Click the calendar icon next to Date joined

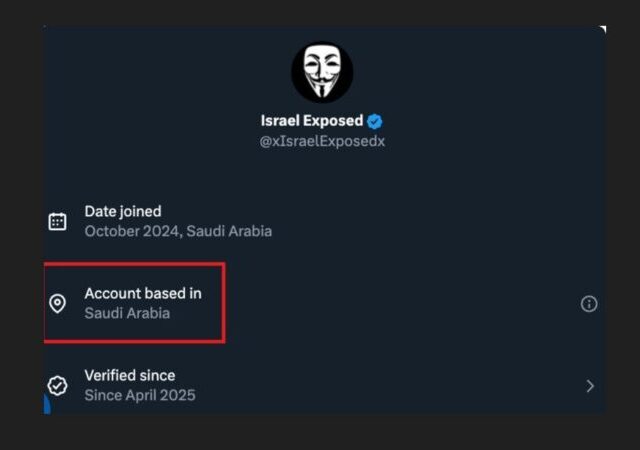coord(58,221)
